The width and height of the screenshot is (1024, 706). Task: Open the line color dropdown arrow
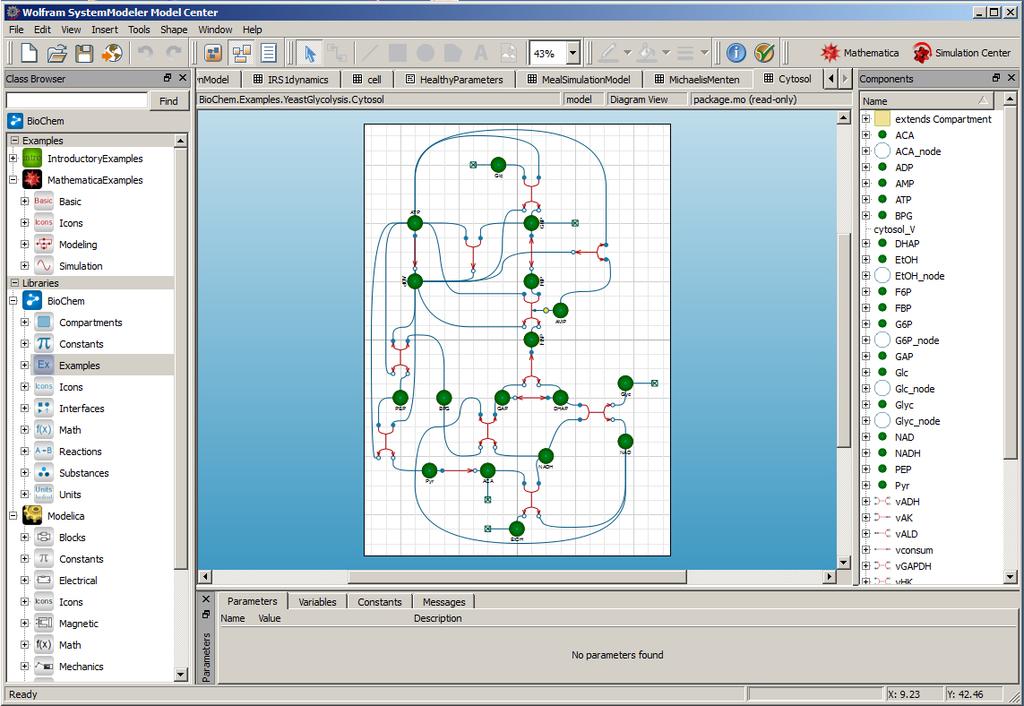627,53
